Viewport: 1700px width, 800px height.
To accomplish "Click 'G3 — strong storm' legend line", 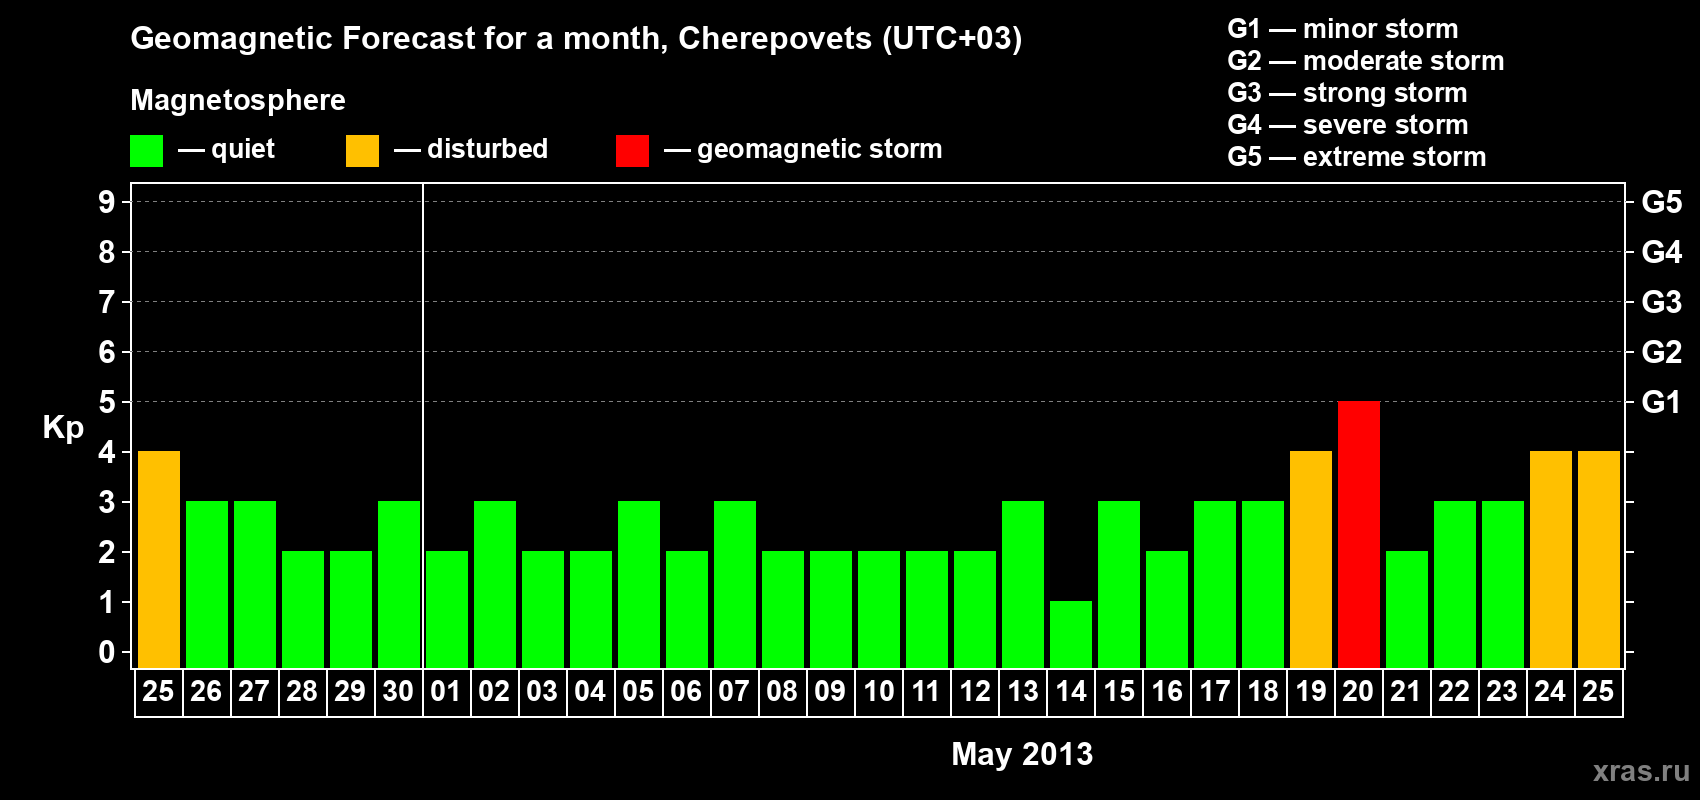I will point(1347,93).
